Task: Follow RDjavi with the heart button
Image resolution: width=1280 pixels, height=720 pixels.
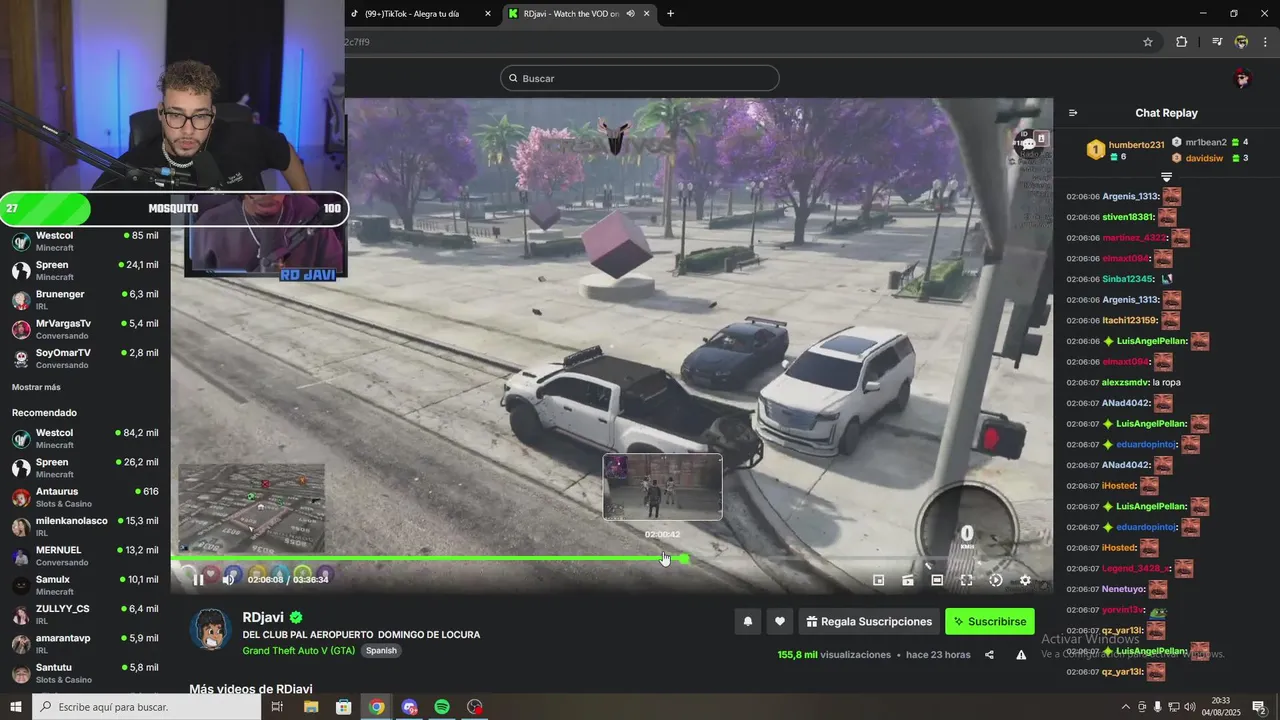Action: 780,621
